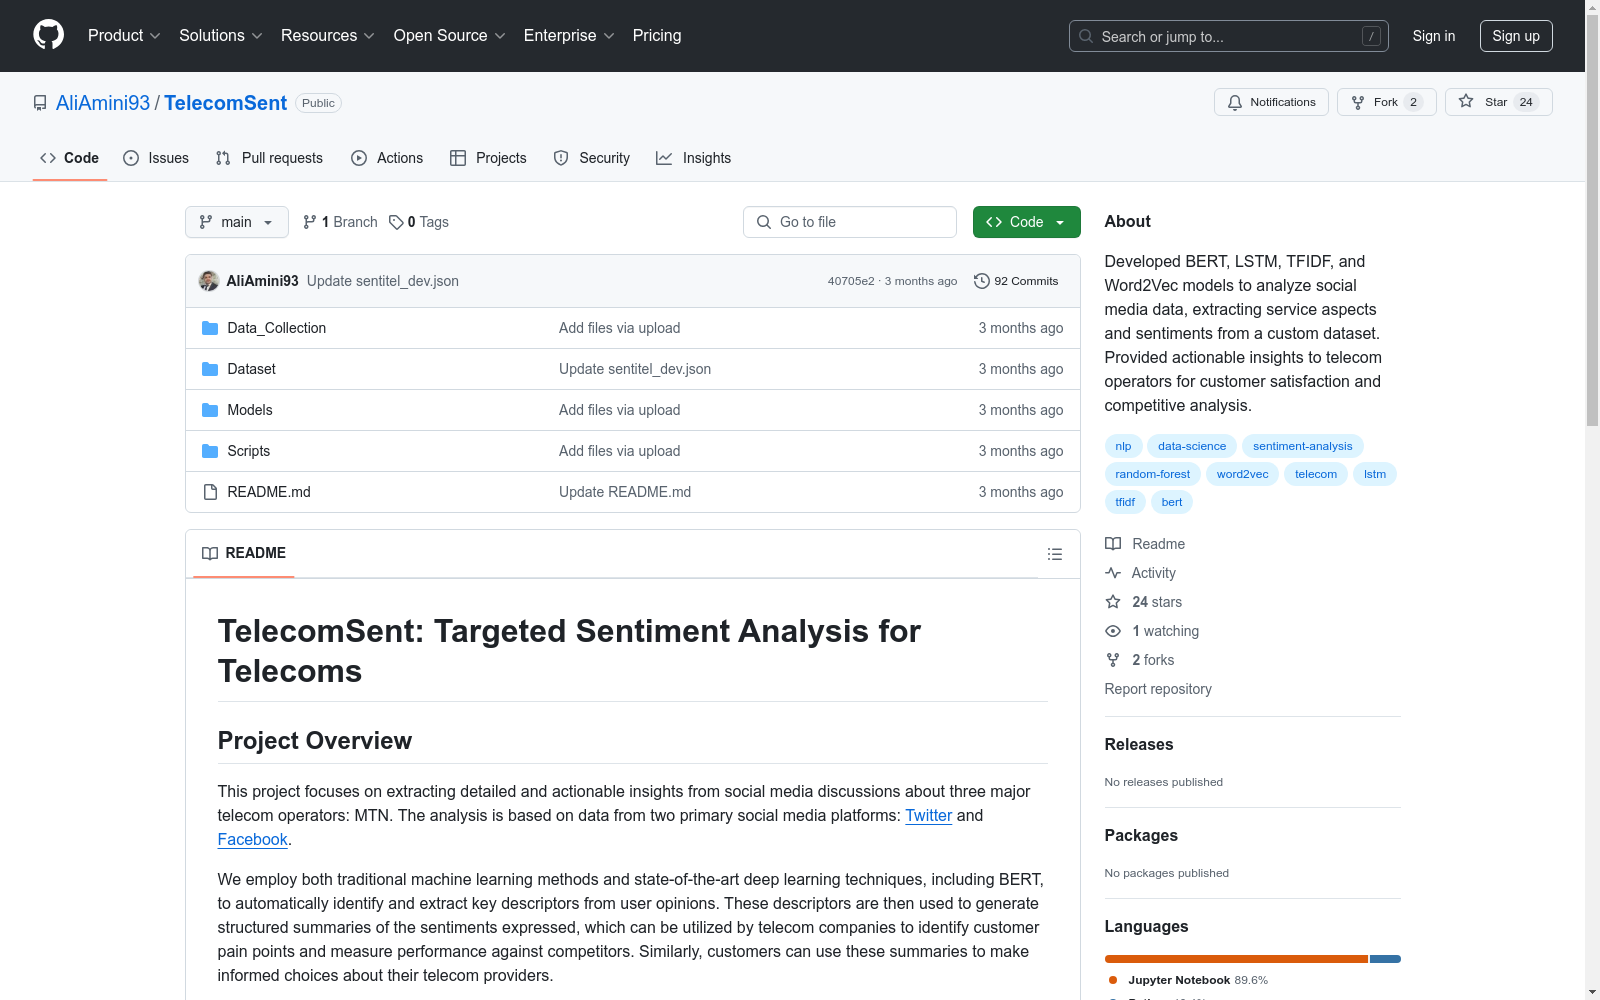
Task: Open the Releases heading link
Action: [x=1139, y=744]
